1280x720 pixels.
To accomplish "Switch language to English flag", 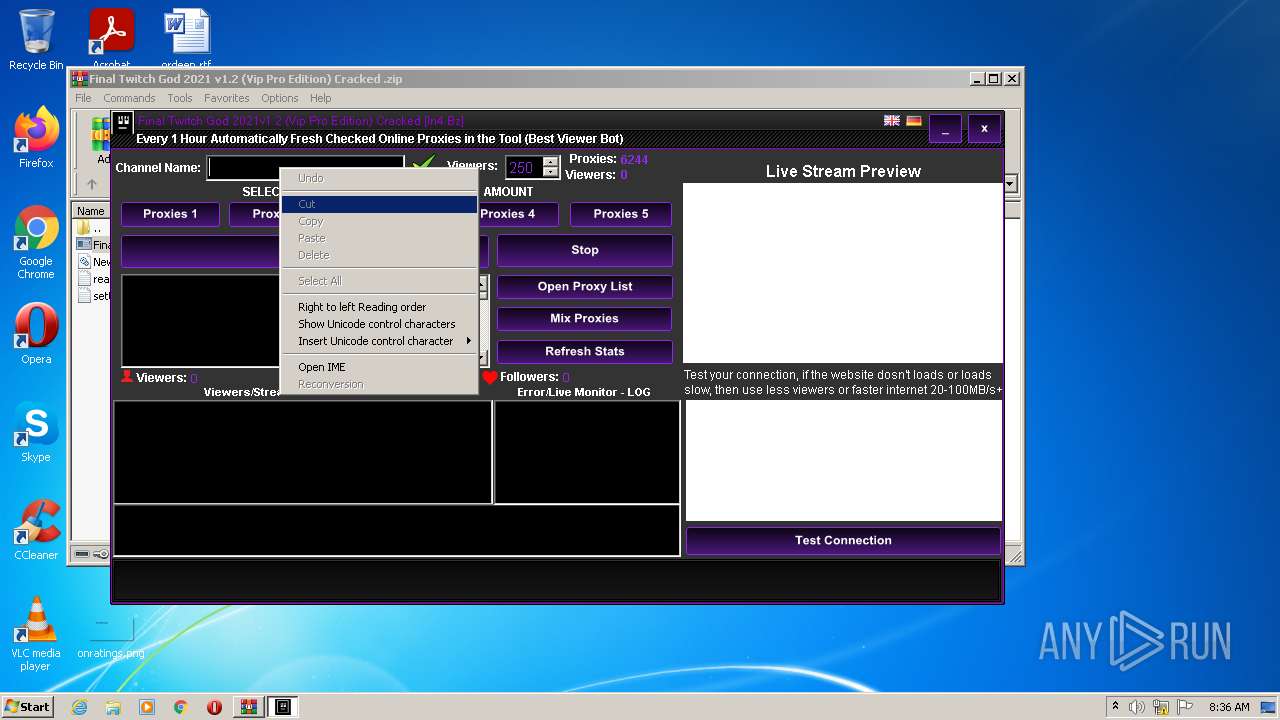I will click(x=892, y=121).
